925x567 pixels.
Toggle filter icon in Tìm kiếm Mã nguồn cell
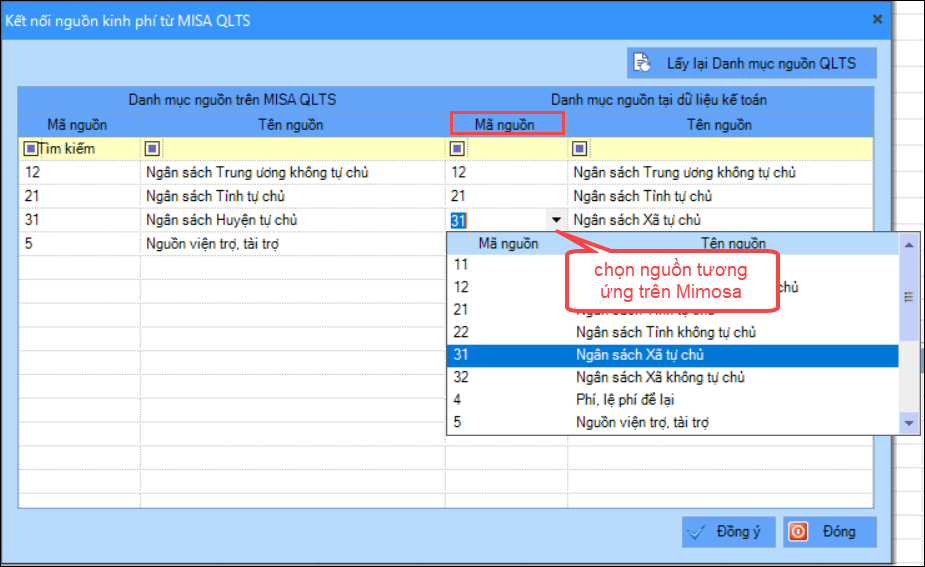click(x=30, y=149)
